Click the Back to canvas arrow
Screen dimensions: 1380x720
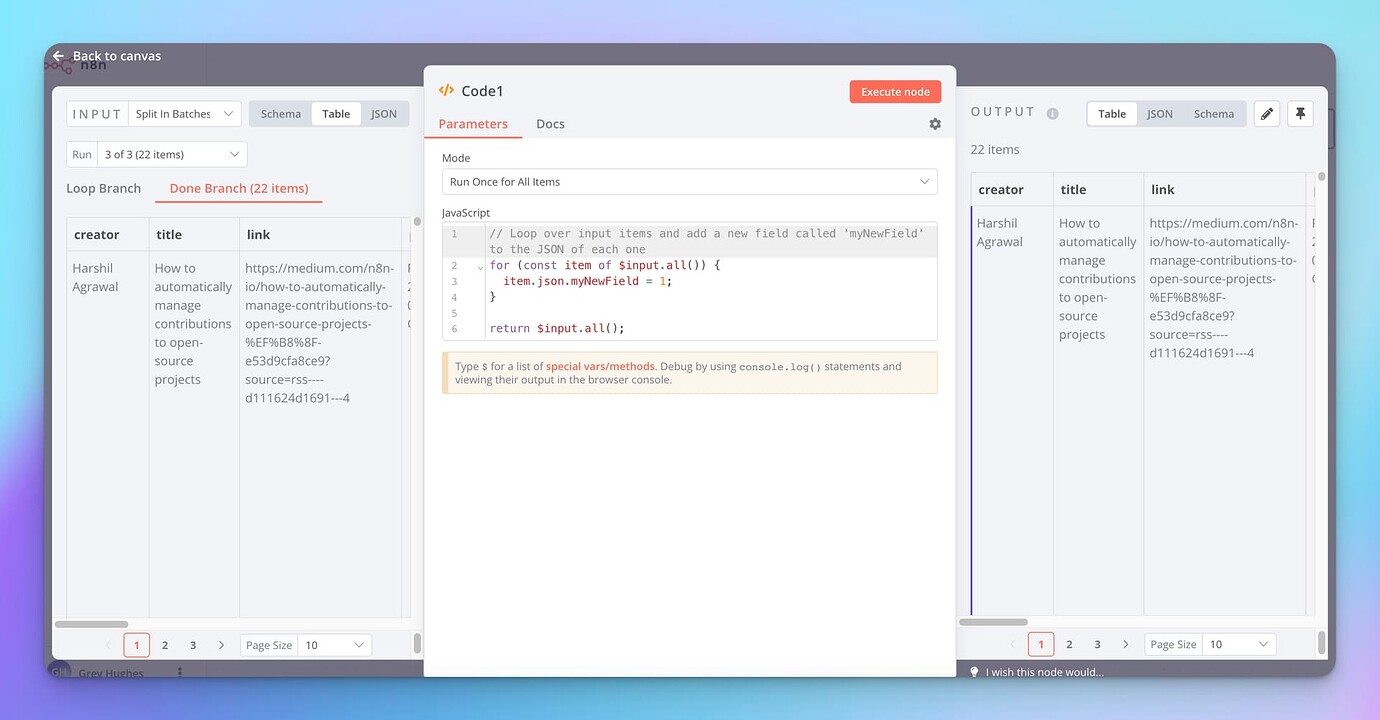coord(58,56)
